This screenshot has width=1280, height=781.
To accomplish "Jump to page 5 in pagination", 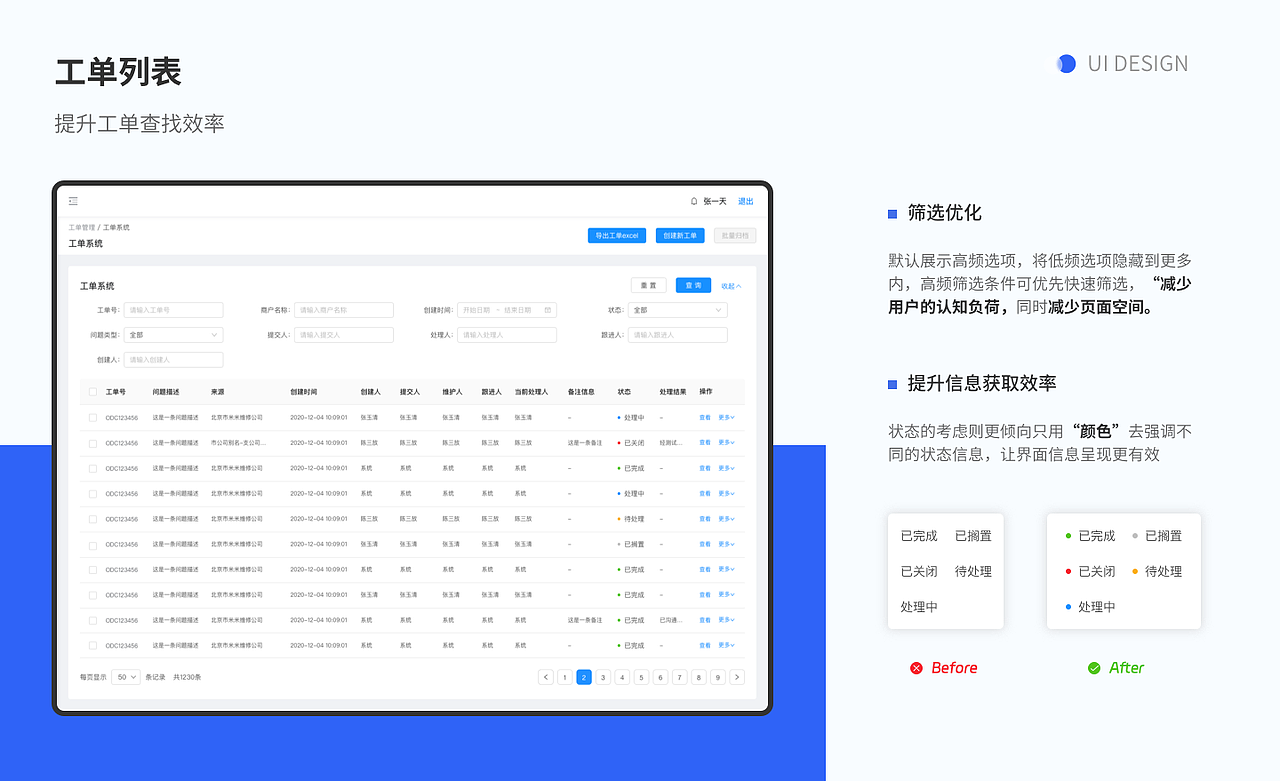I will pos(640,677).
